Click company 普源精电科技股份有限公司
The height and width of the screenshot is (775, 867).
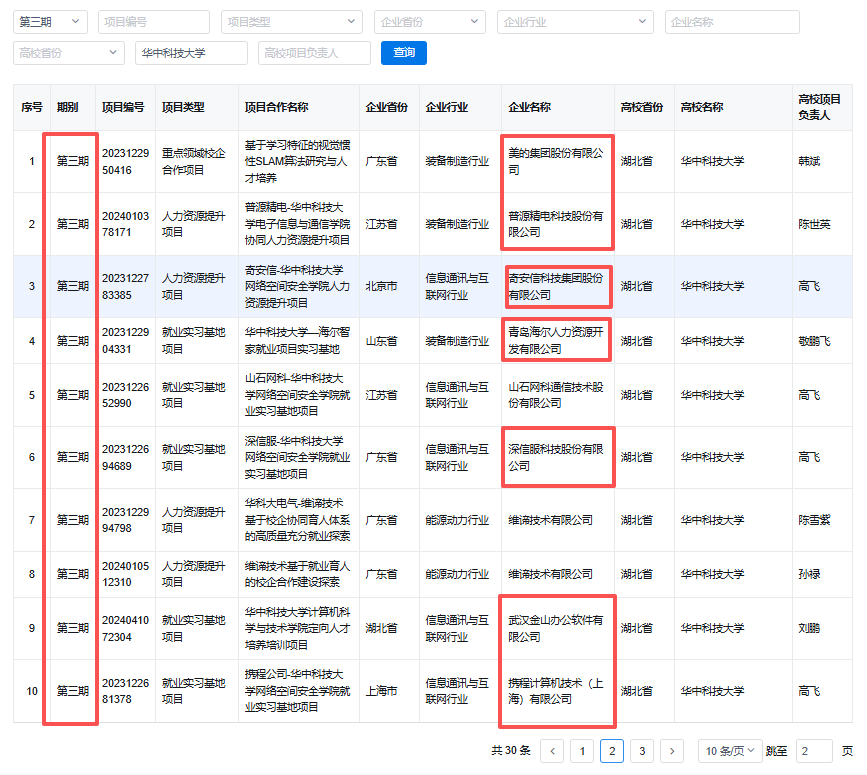(556, 224)
